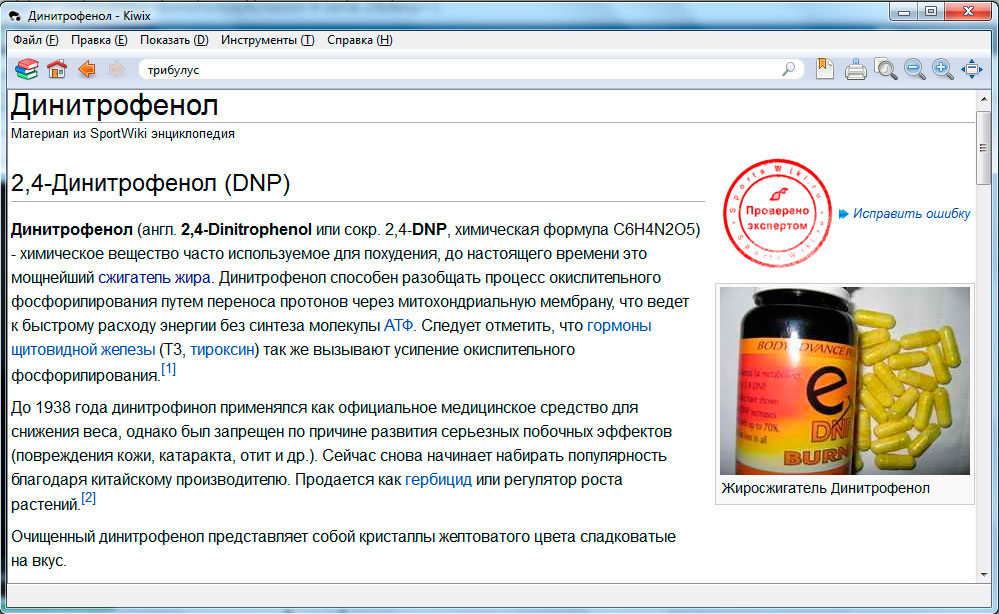999x614 pixels.
Task: Open the гербицид hyperlink
Action: pyautogui.click(x=436, y=479)
